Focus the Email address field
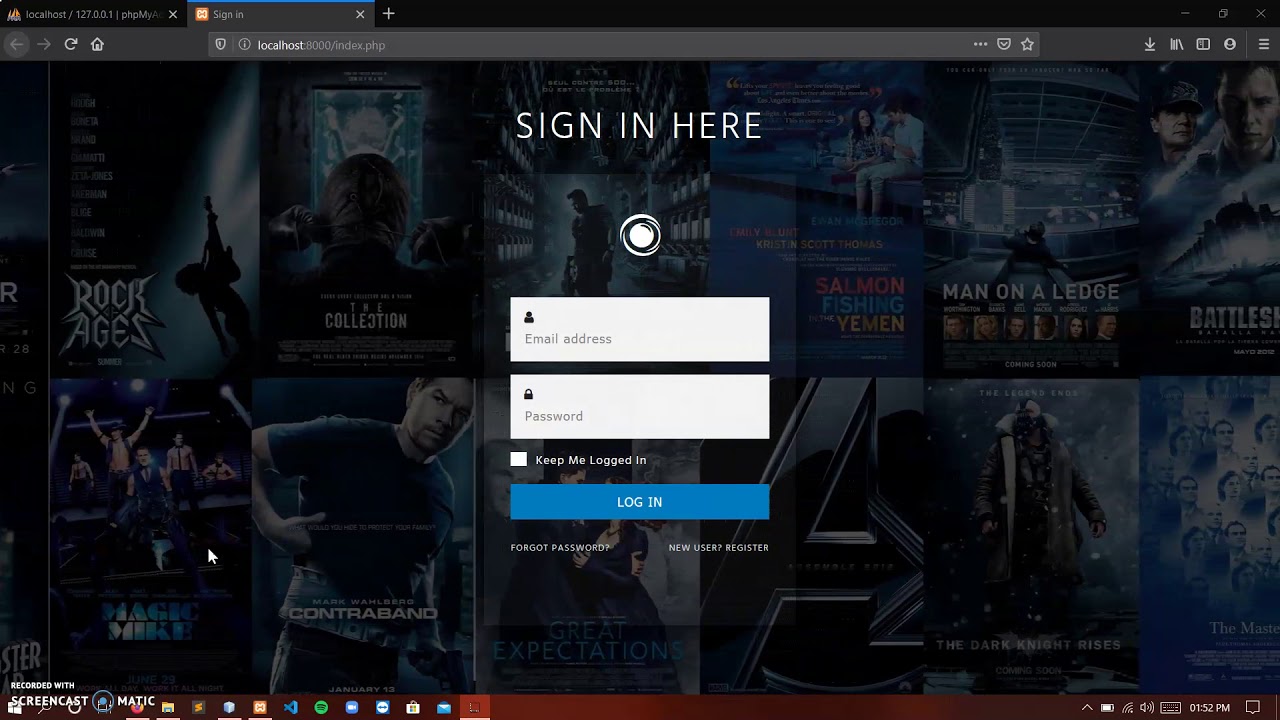 coord(640,329)
